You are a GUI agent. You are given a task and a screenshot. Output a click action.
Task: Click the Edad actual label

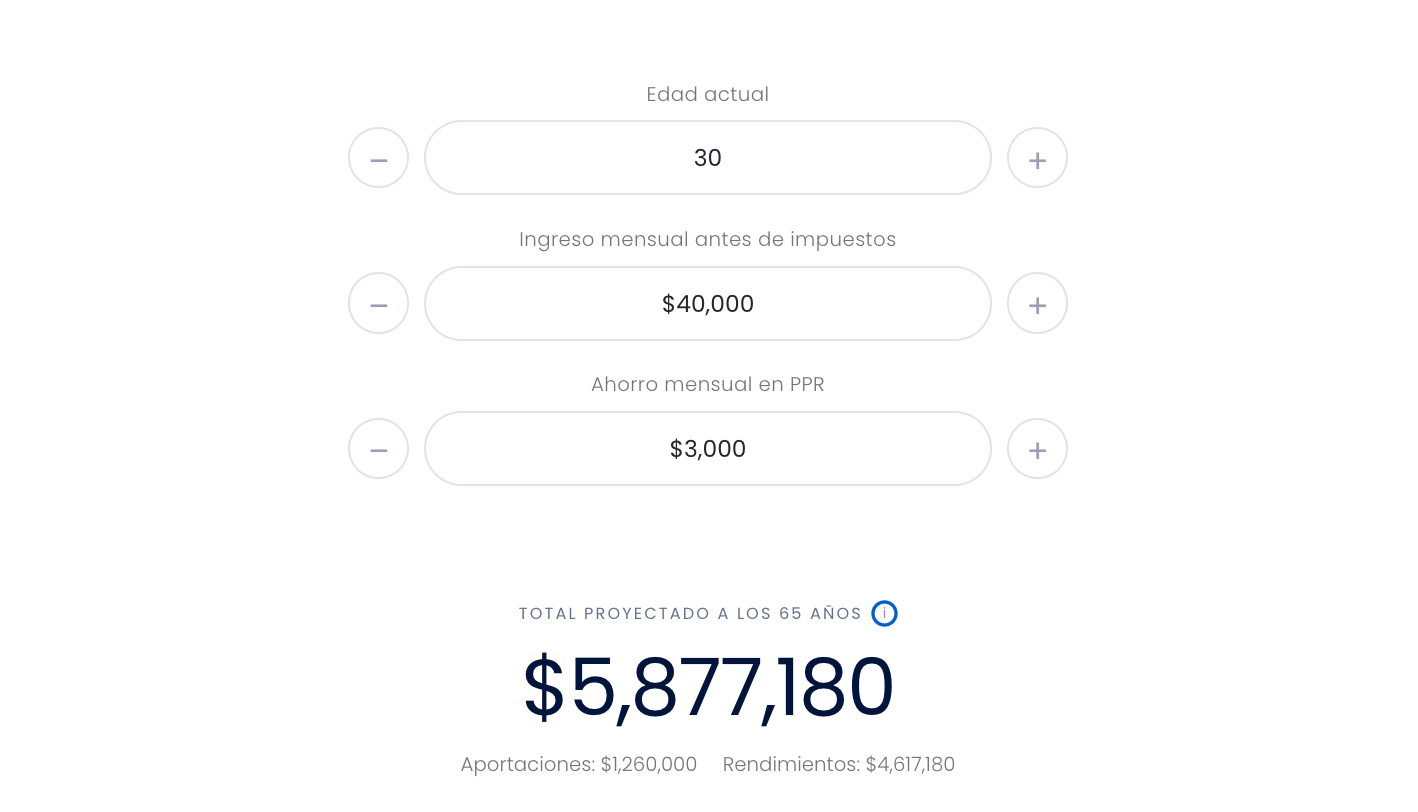[708, 94]
